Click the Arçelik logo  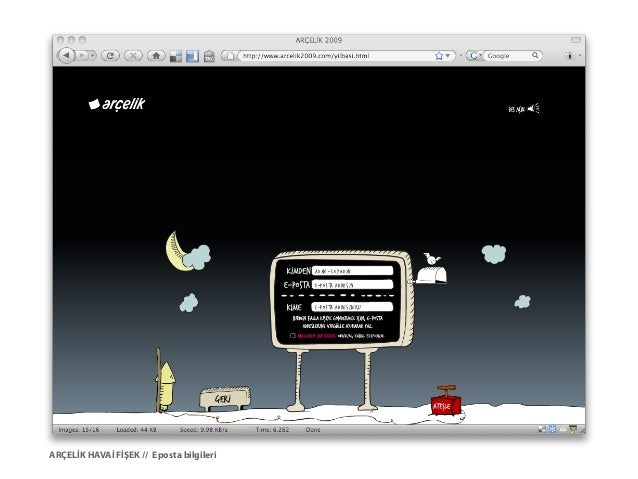(x=117, y=104)
